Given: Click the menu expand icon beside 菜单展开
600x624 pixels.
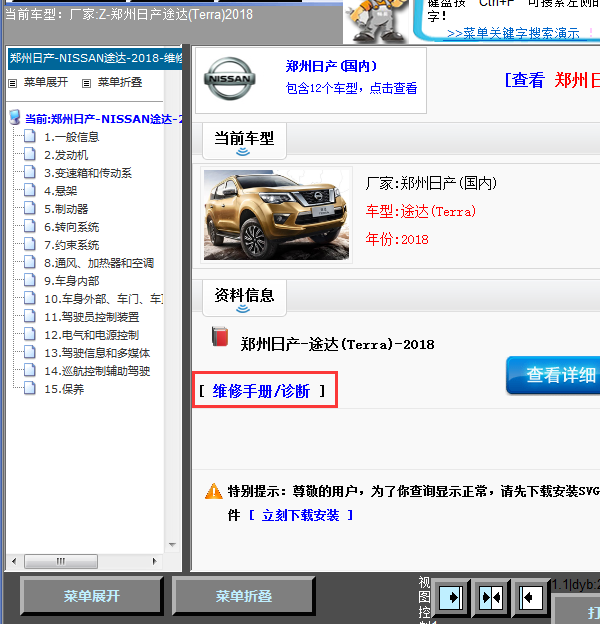Looking at the screenshot, I should click(x=13, y=83).
